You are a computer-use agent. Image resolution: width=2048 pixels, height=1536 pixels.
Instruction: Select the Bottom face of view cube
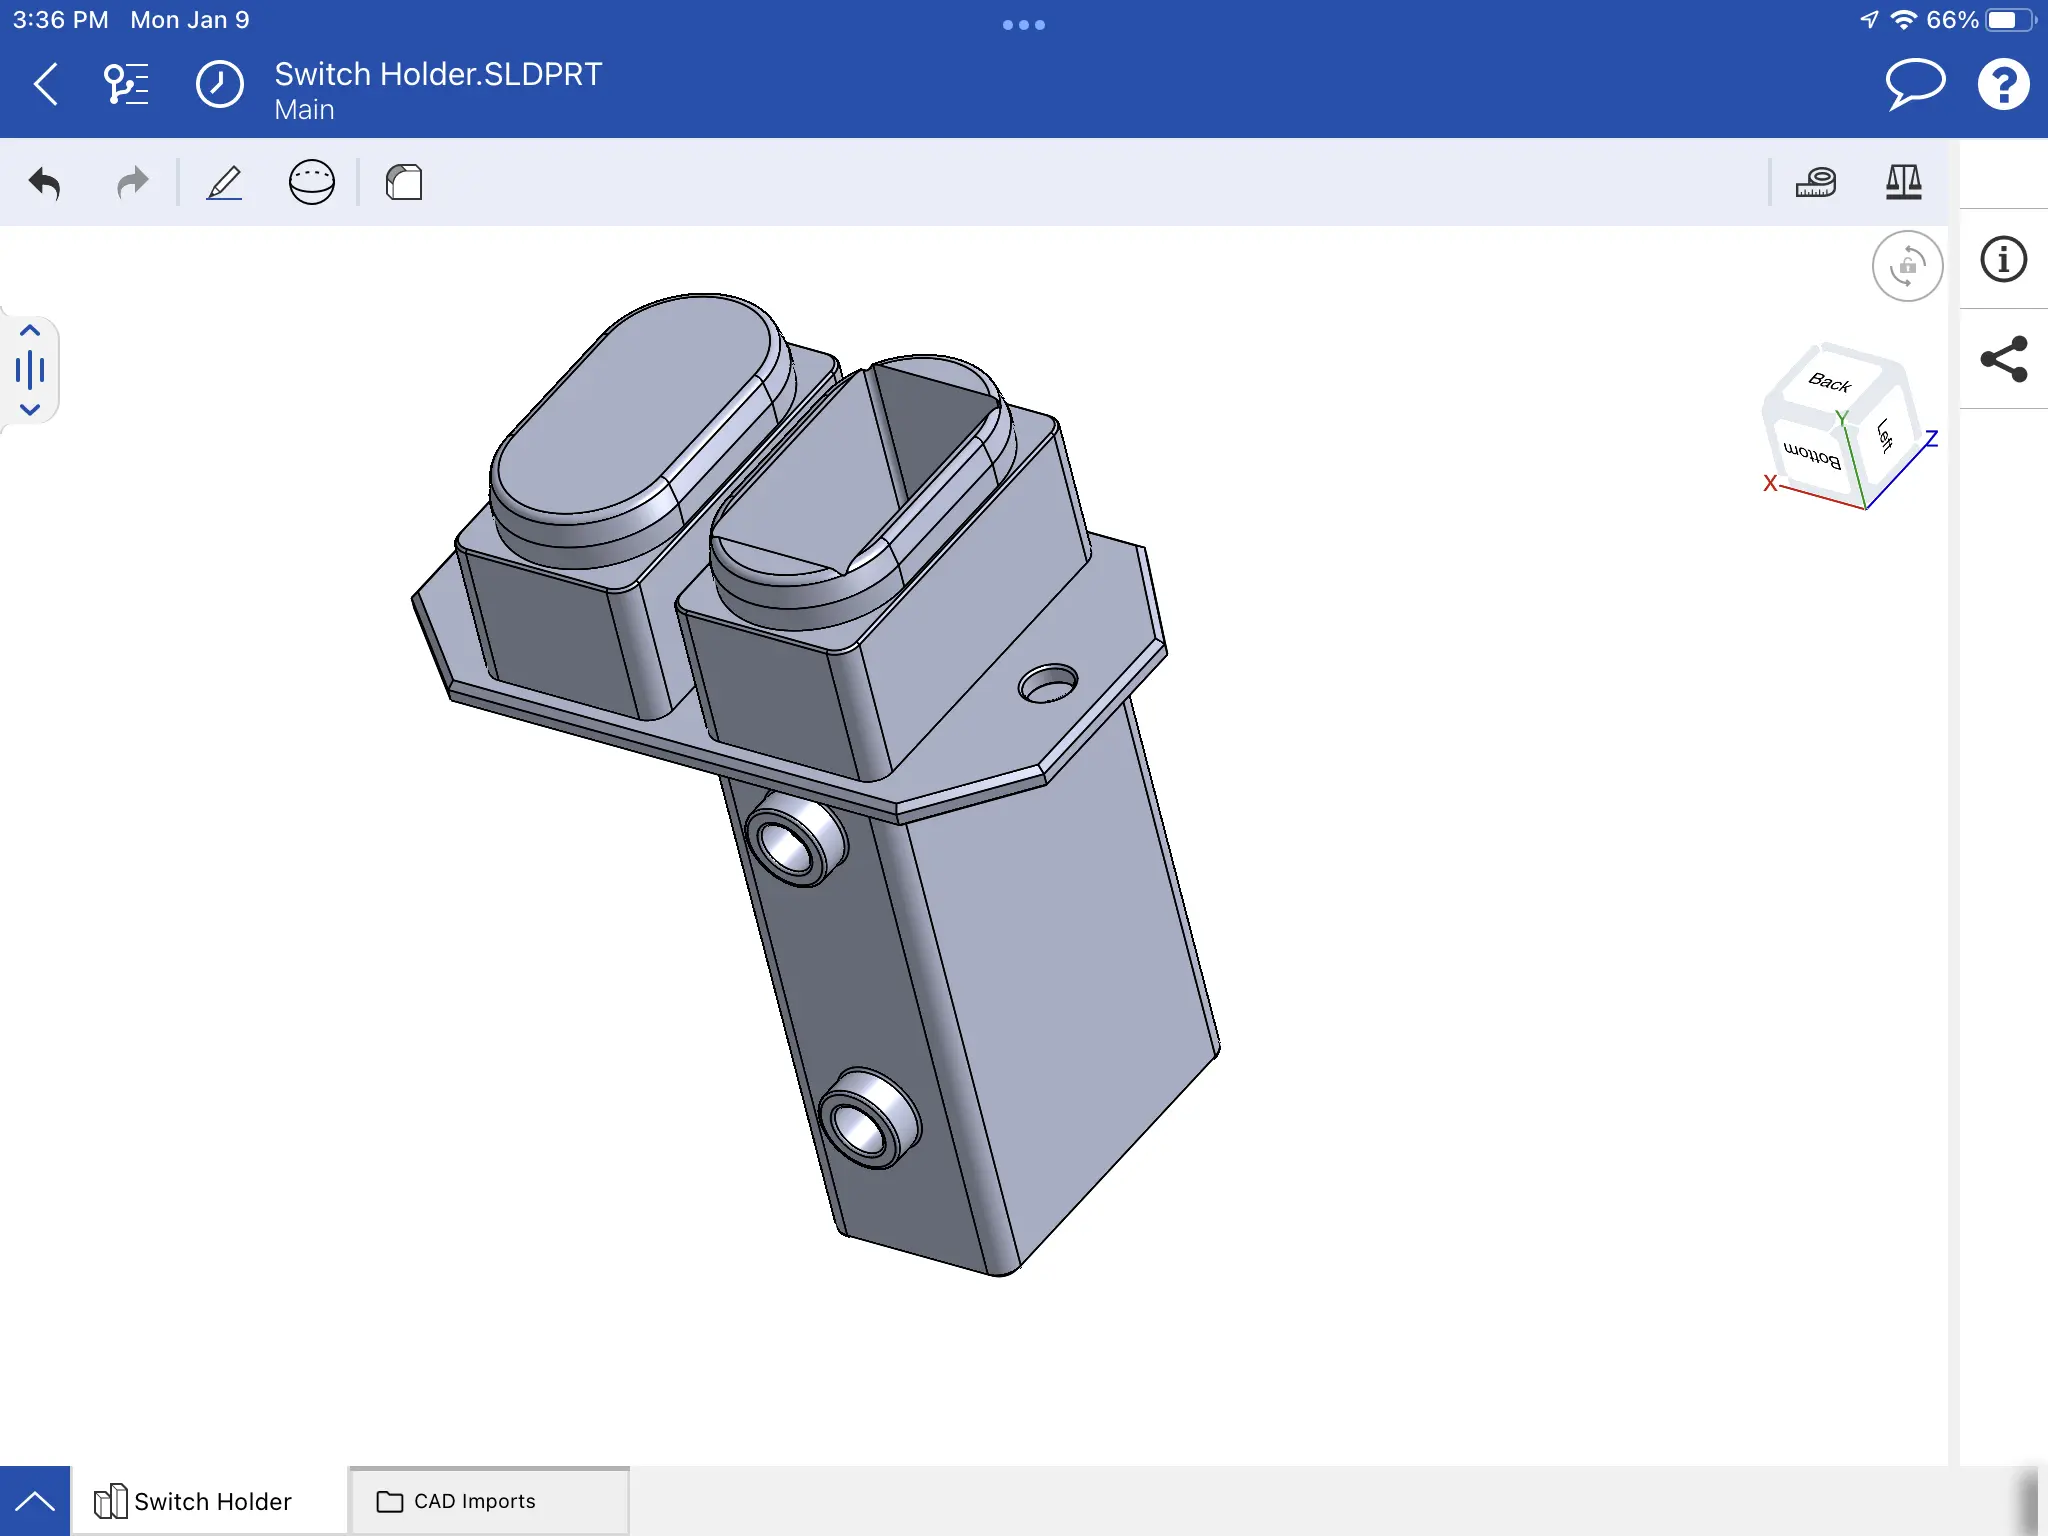[1812, 454]
